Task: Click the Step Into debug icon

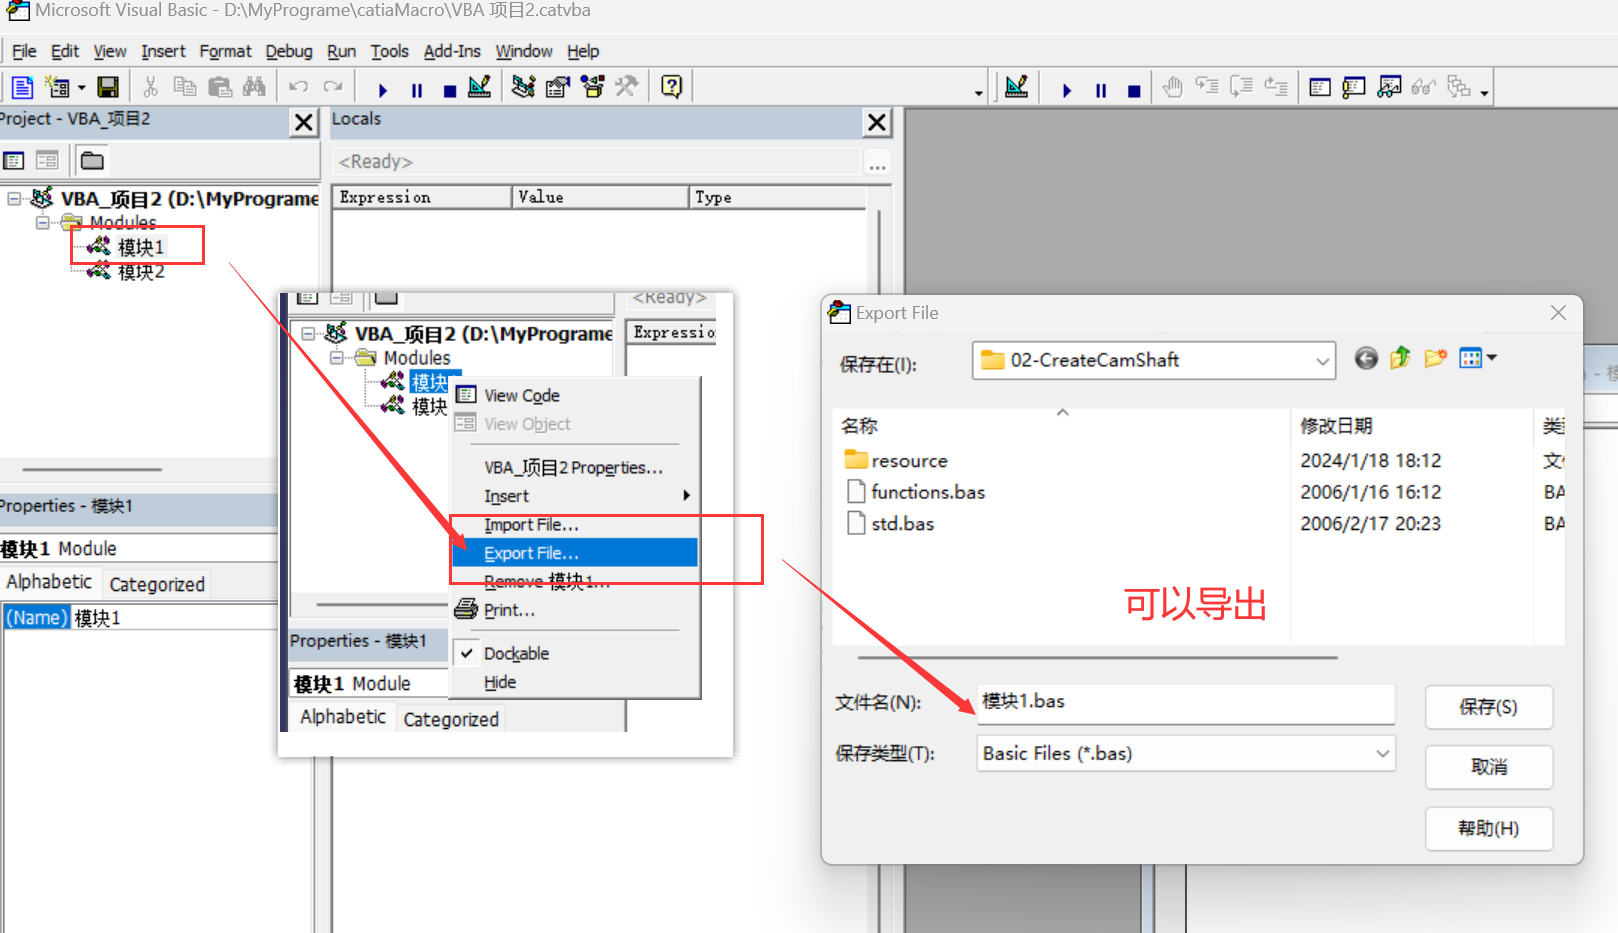Action: pos(1207,87)
